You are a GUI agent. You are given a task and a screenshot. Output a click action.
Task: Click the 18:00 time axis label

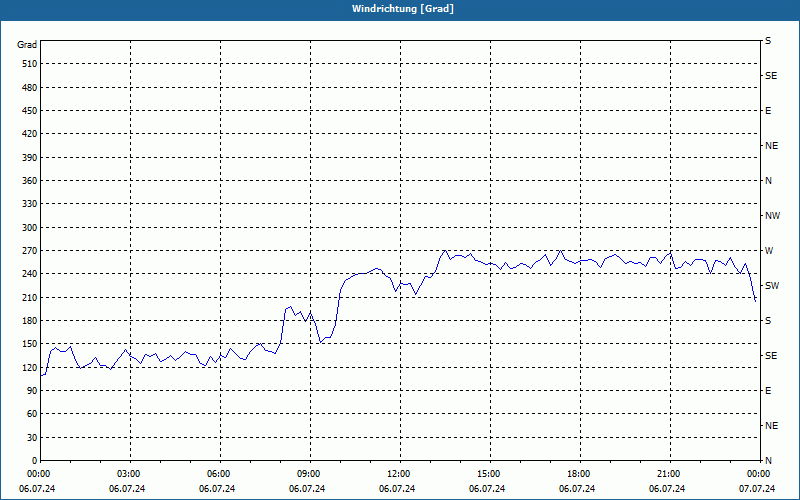[580, 474]
